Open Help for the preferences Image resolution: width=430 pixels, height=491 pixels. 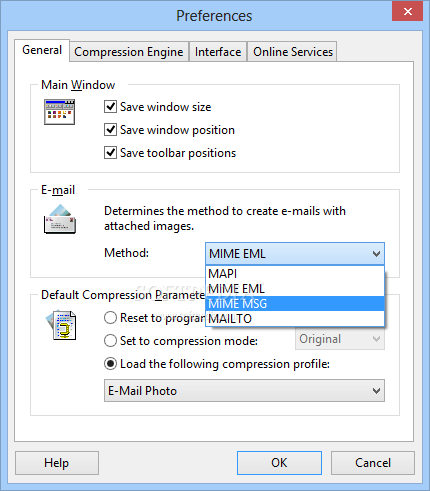57,463
